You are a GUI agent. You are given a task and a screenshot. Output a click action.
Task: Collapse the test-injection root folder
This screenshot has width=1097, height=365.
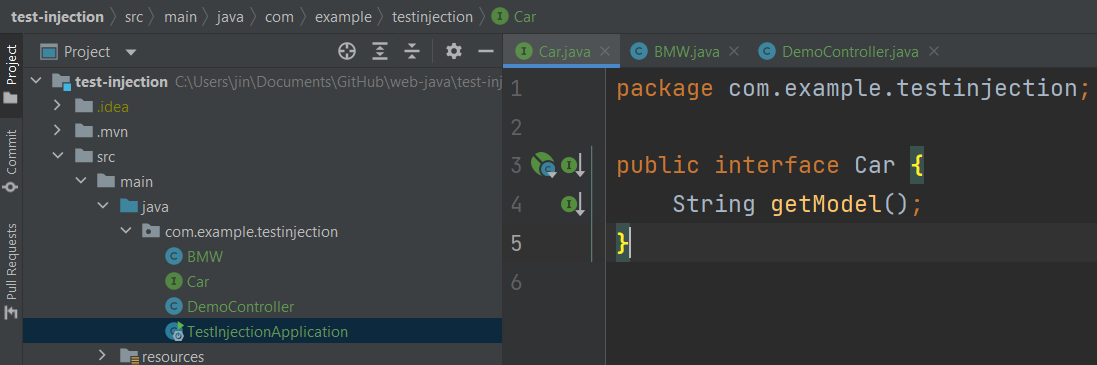click(x=37, y=82)
